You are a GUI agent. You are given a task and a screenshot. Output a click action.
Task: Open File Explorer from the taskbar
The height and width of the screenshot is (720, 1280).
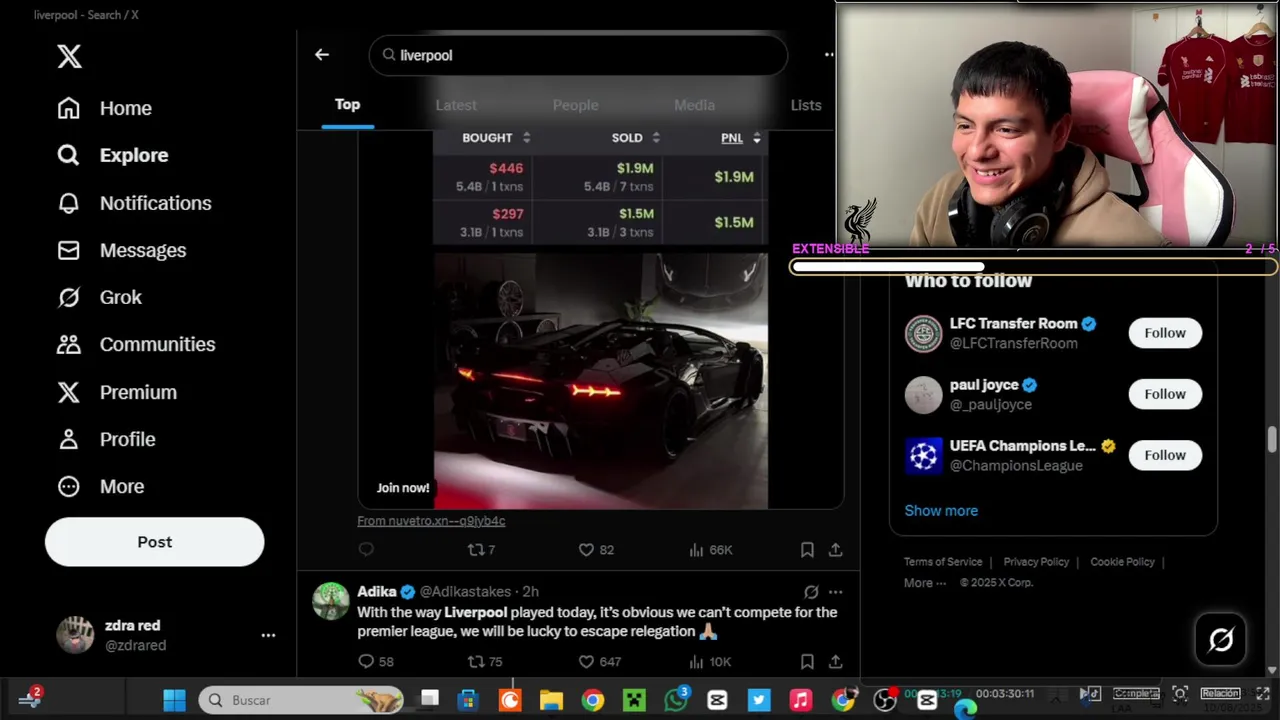pyautogui.click(x=551, y=700)
